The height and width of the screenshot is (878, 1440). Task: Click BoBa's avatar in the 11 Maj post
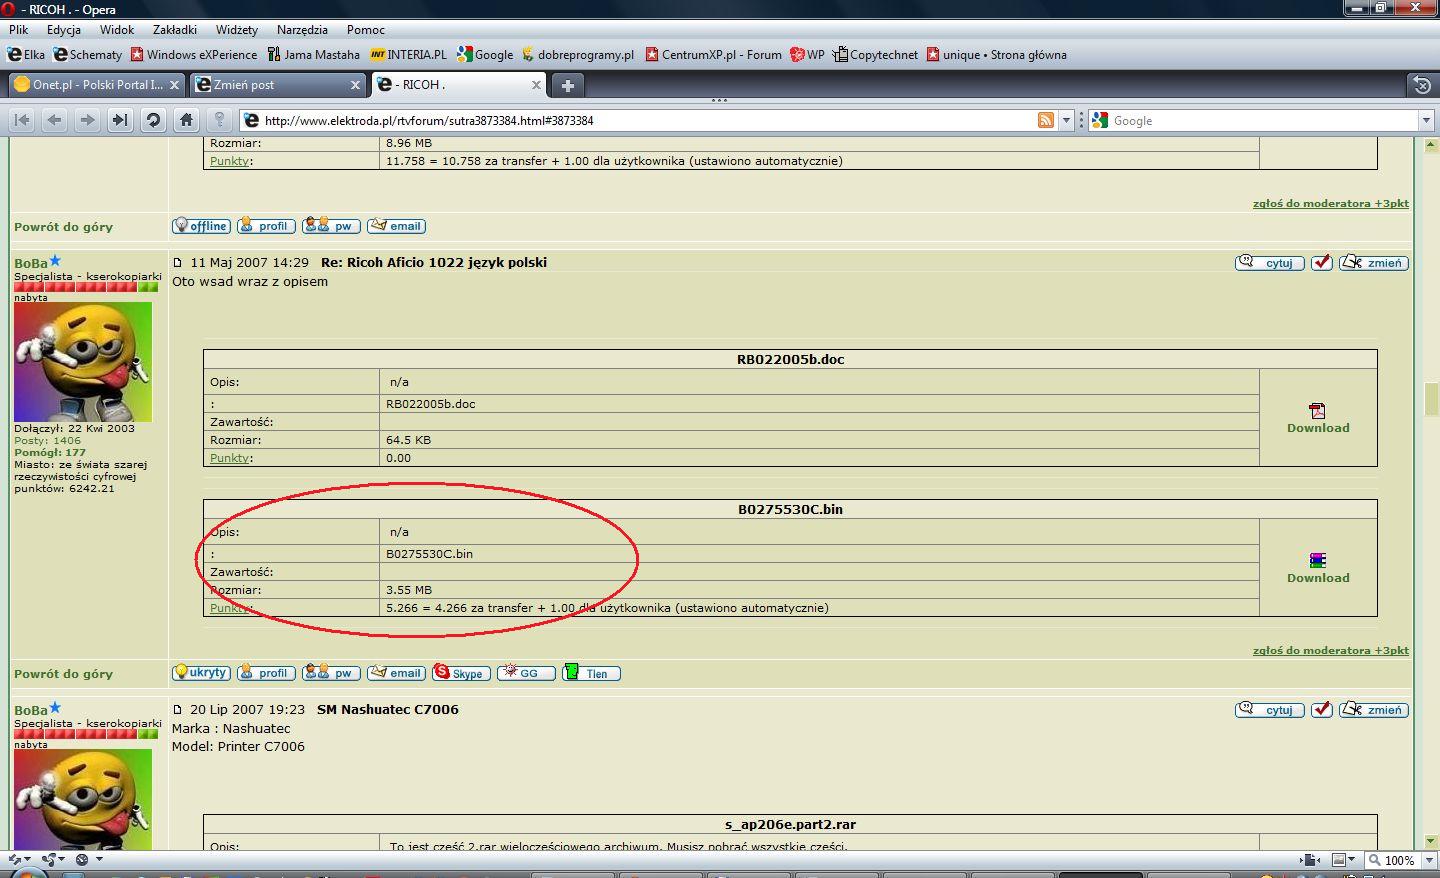pyautogui.click(x=83, y=362)
